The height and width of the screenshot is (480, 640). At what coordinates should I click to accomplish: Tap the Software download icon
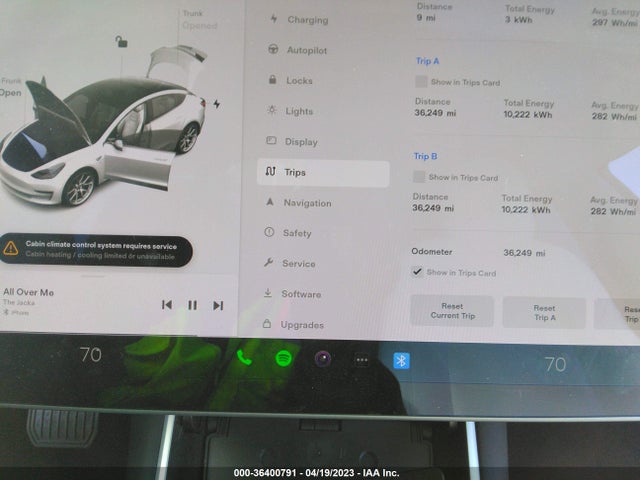[267, 293]
